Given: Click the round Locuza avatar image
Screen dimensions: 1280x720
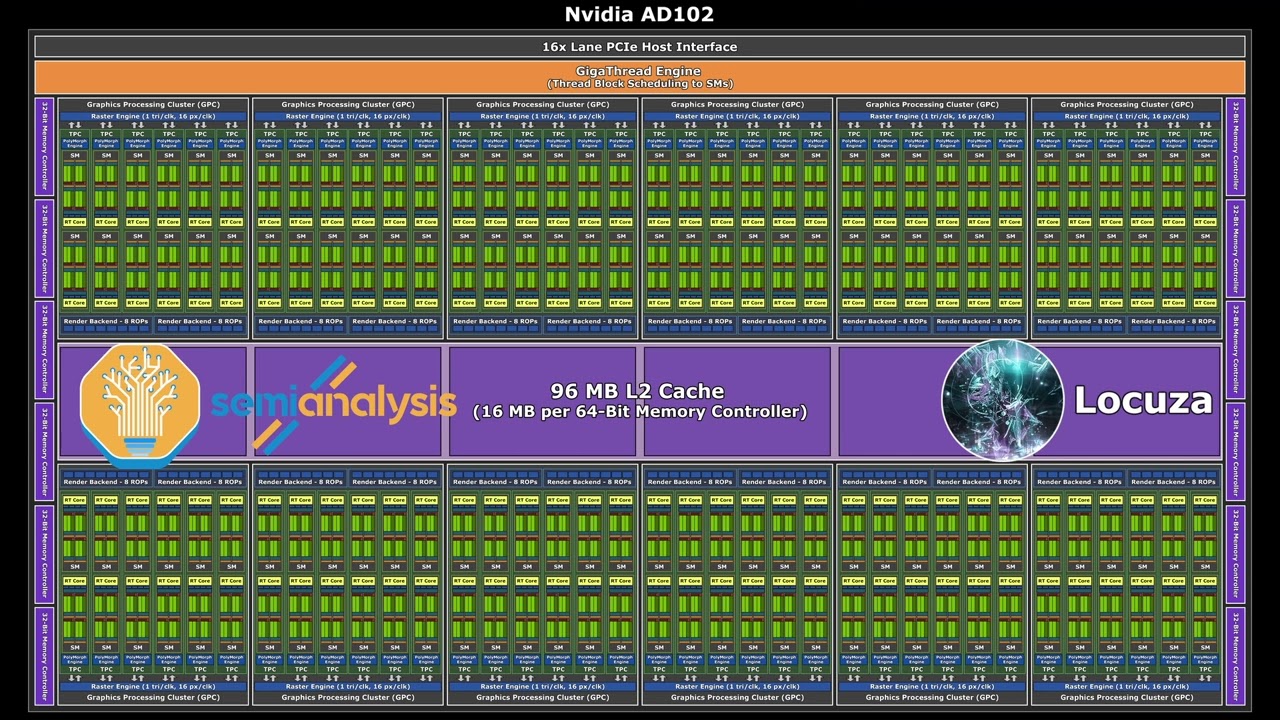Looking at the screenshot, I should pyautogui.click(x=1002, y=400).
